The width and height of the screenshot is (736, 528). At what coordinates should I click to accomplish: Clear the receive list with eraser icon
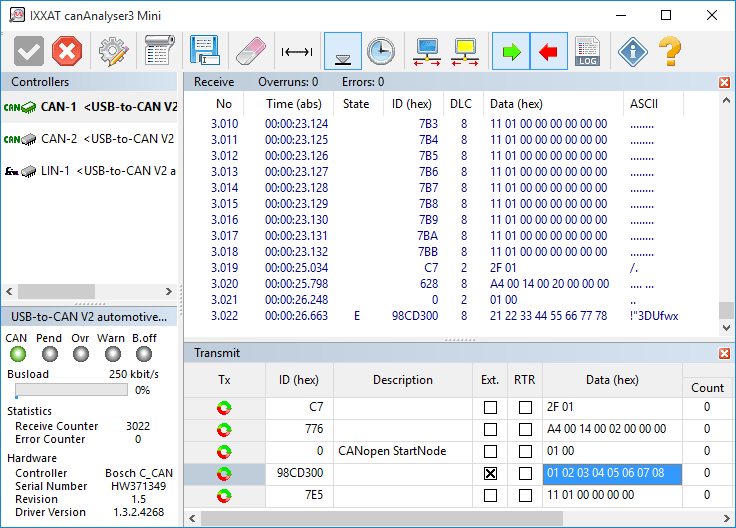pos(251,51)
